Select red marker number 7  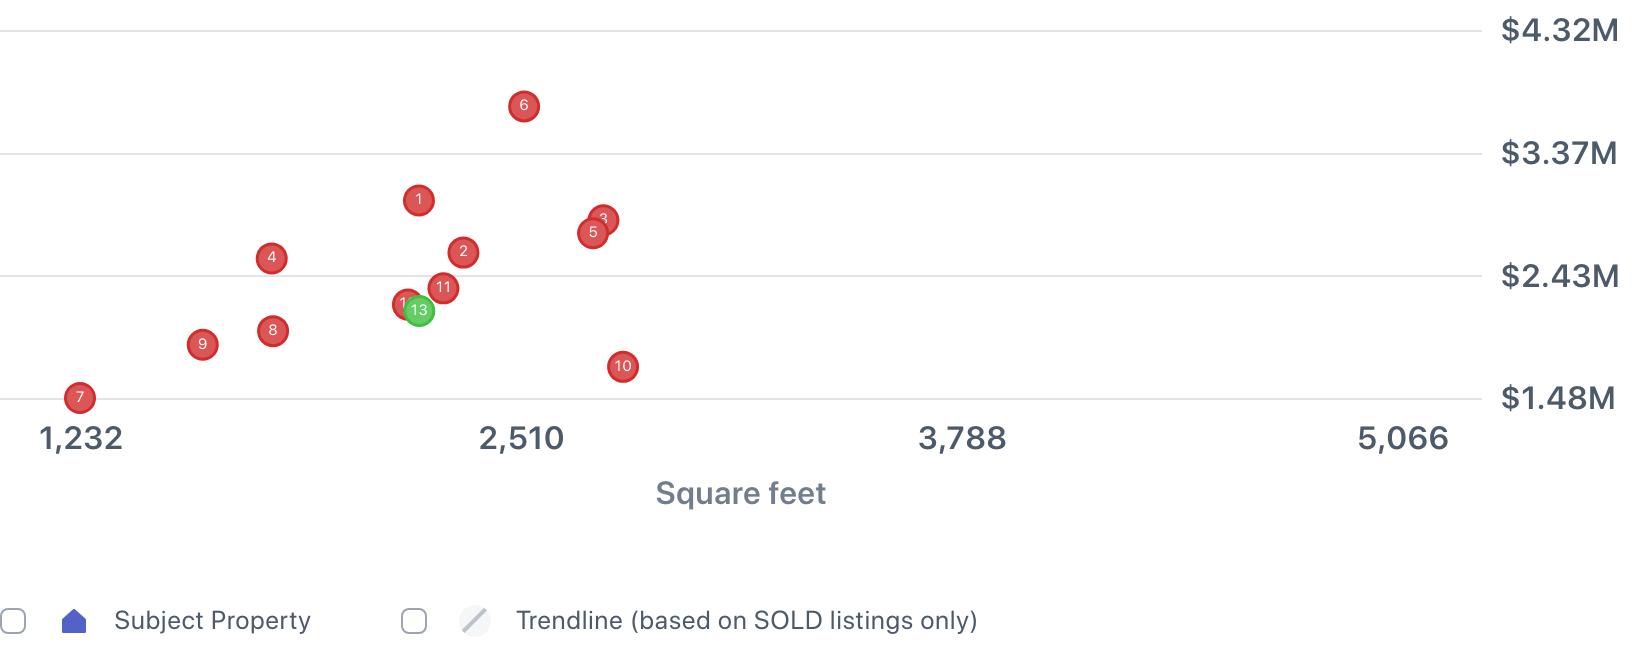pos(80,398)
